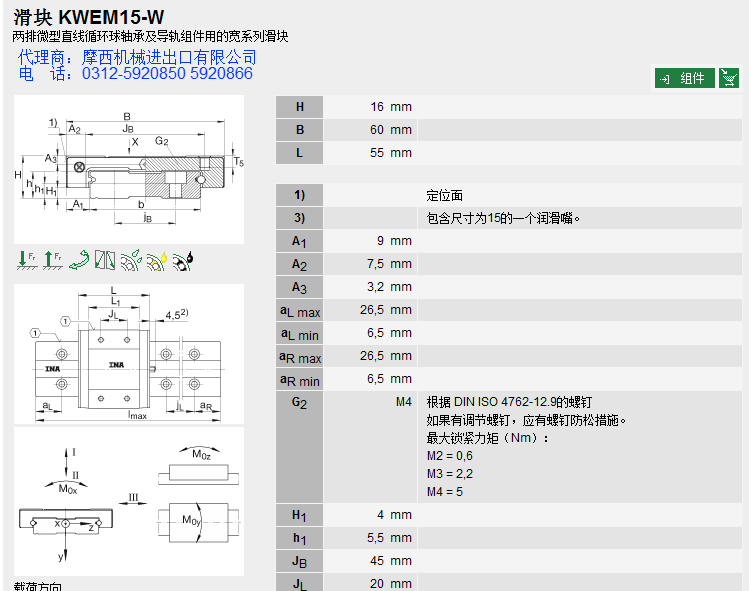Click the green shopping cart icon

[x=730, y=78]
